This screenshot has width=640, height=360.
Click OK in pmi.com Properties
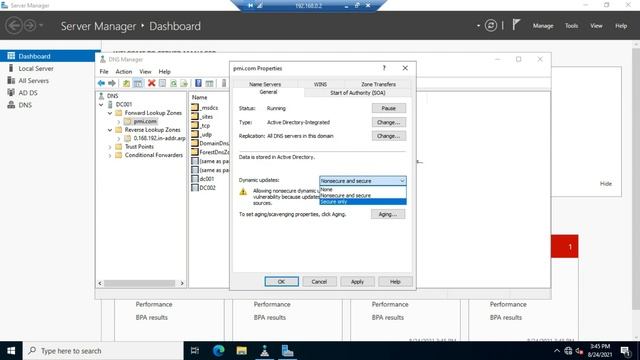(x=281, y=282)
